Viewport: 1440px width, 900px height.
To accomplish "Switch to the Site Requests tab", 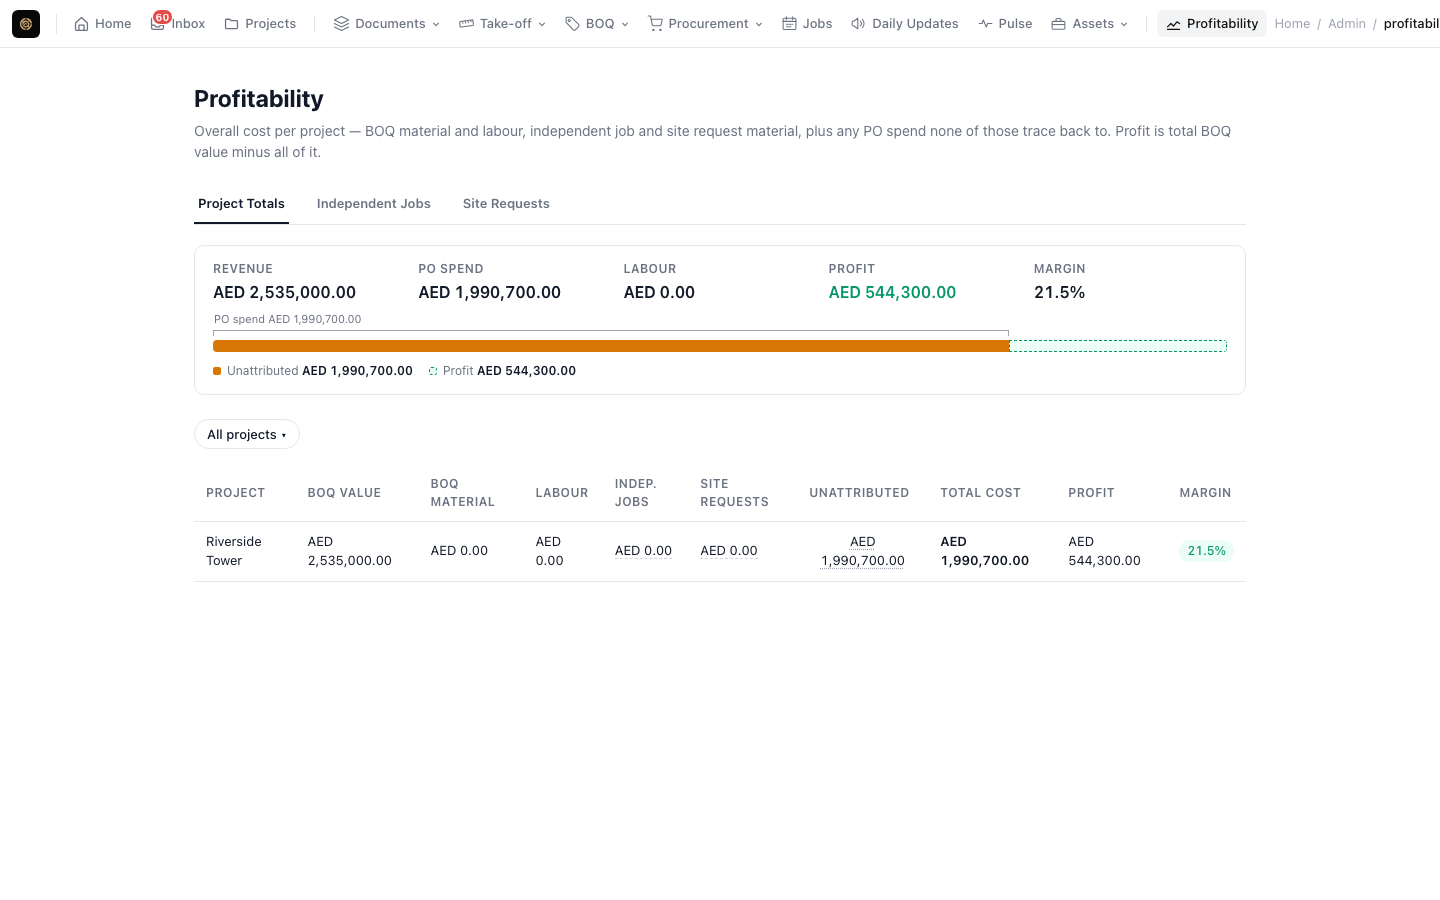I will [506, 203].
